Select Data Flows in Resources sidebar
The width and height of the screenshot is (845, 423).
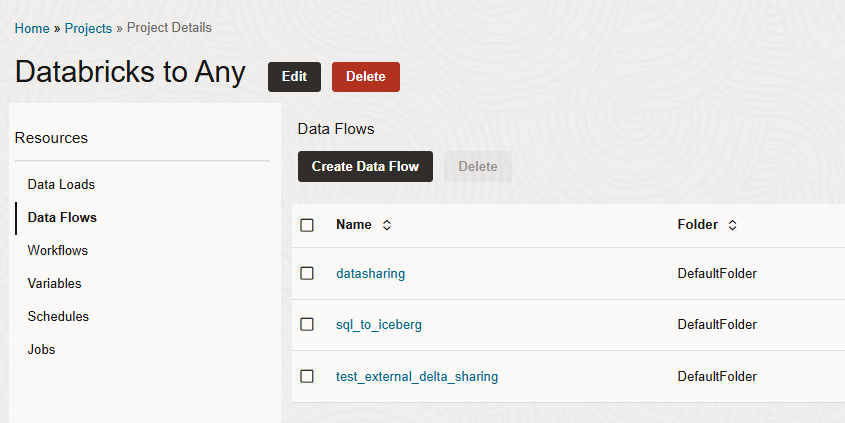coord(62,217)
